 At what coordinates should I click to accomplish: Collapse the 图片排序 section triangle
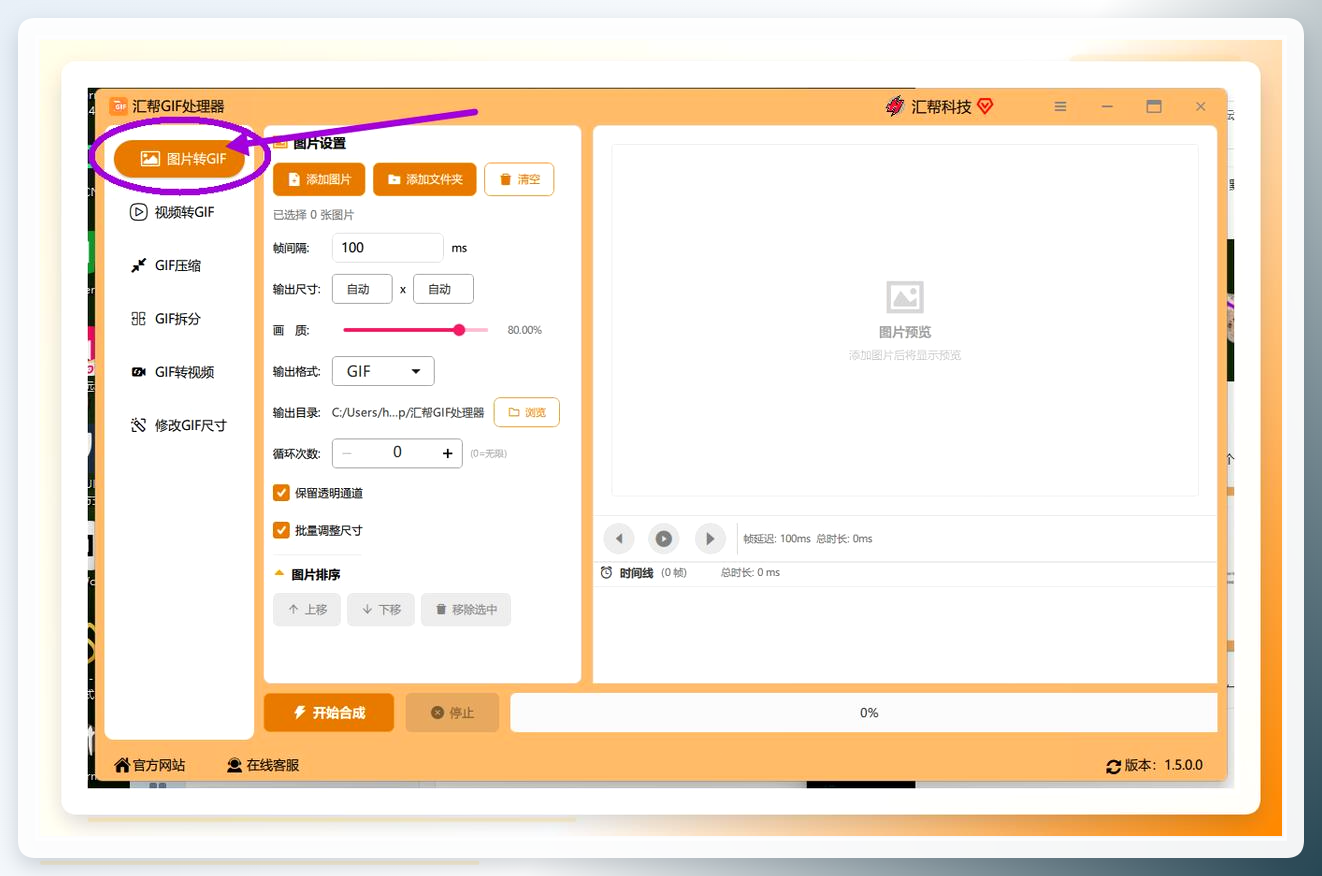[279, 574]
